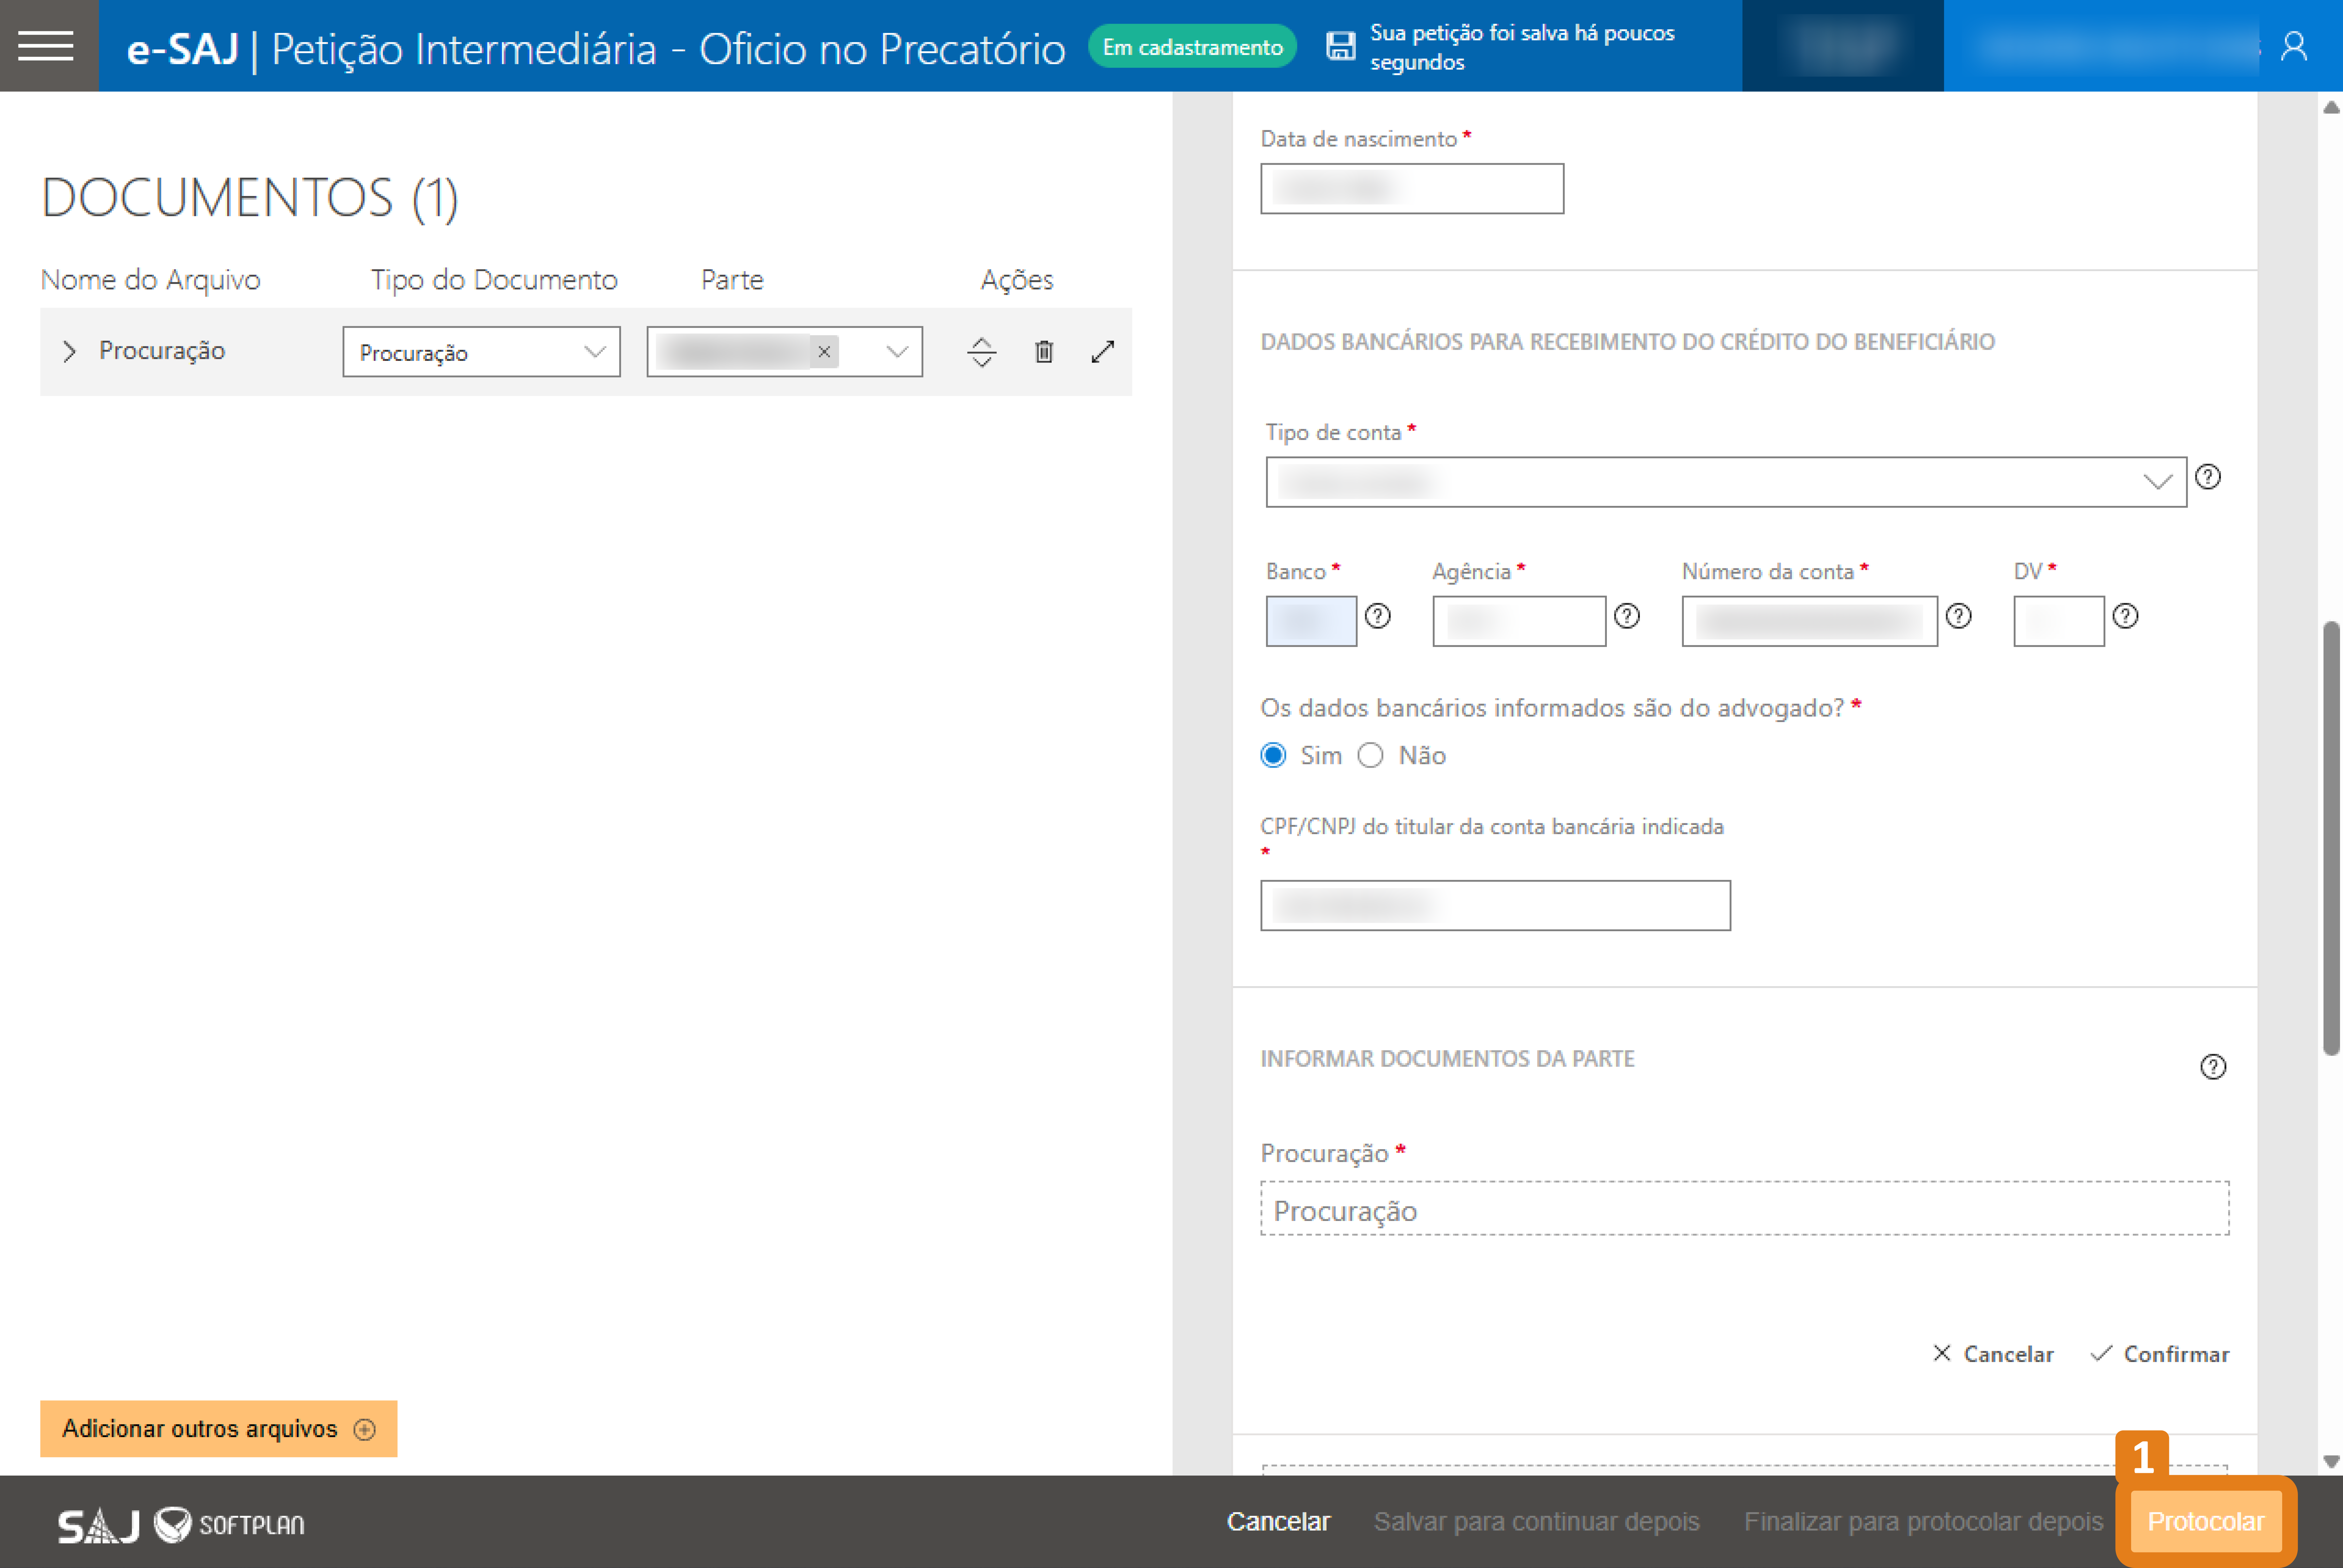Viewport: 2343px width, 1568px height.
Task: Remove the selected Parte tag
Action: point(824,352)
